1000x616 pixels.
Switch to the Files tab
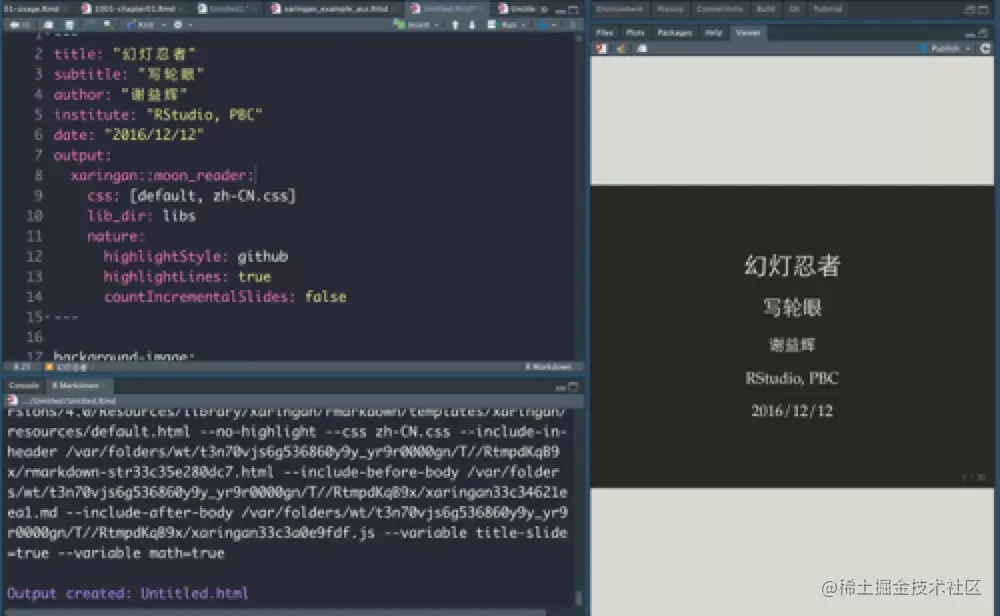pos(604,33)
